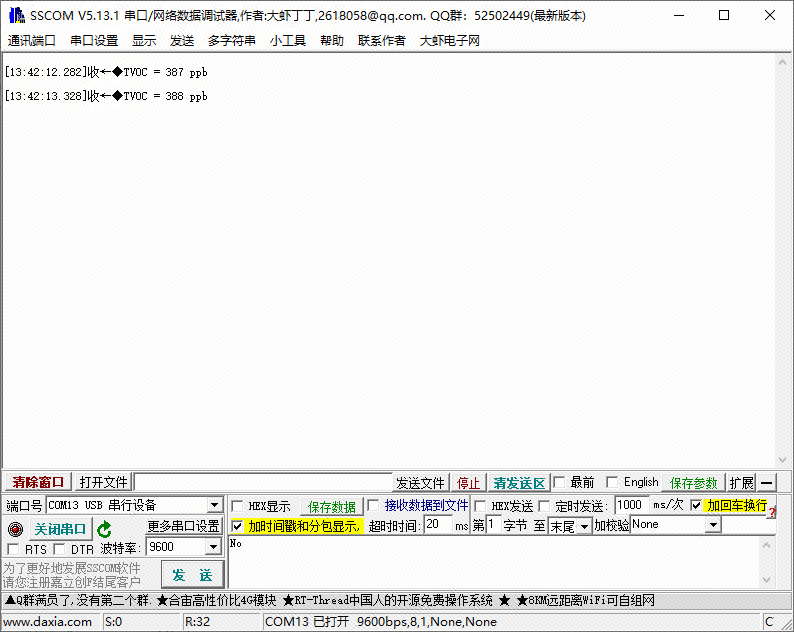Image resolution: width=794 pixels, height=632 pixels.
Task: Toggle the RTS checkbox
Action: [x=13, y=549]
